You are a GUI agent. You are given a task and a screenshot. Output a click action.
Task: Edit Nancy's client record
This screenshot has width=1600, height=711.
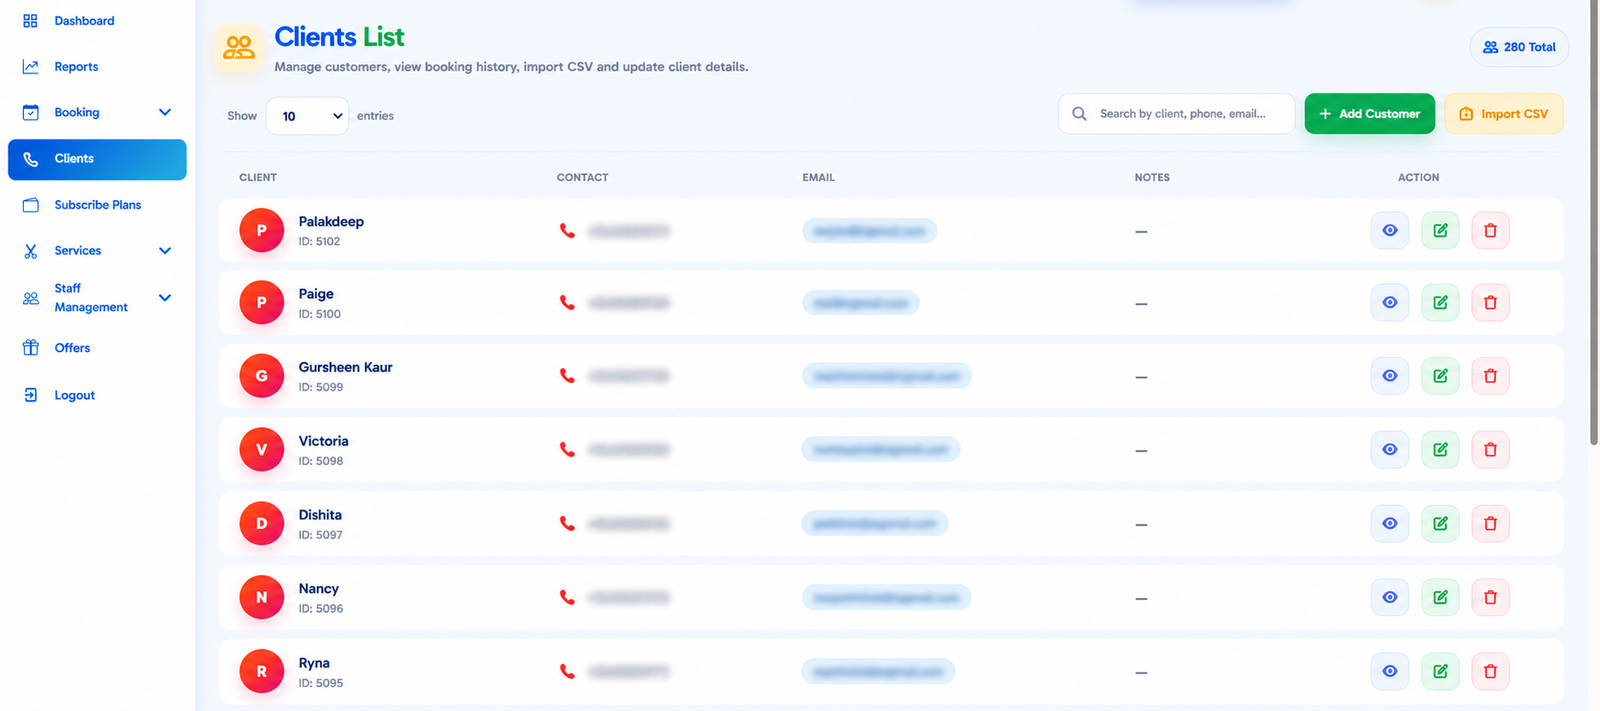[1440, 597]
